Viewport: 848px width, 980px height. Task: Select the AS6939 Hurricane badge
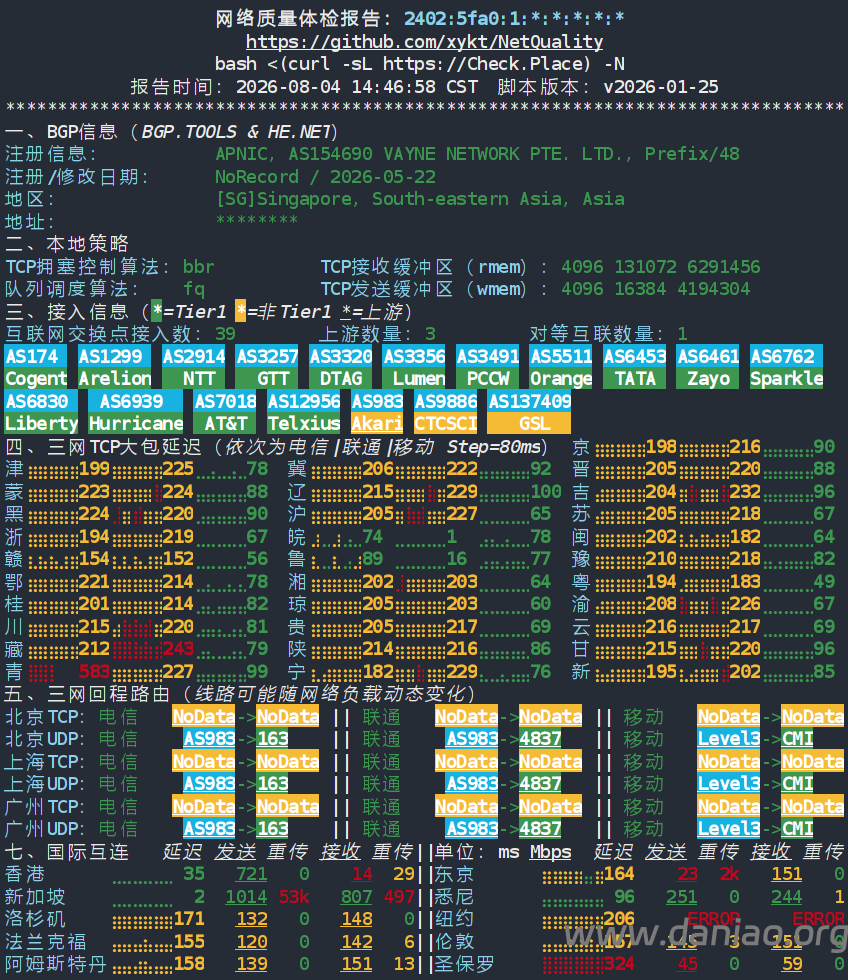click(136, 412)
